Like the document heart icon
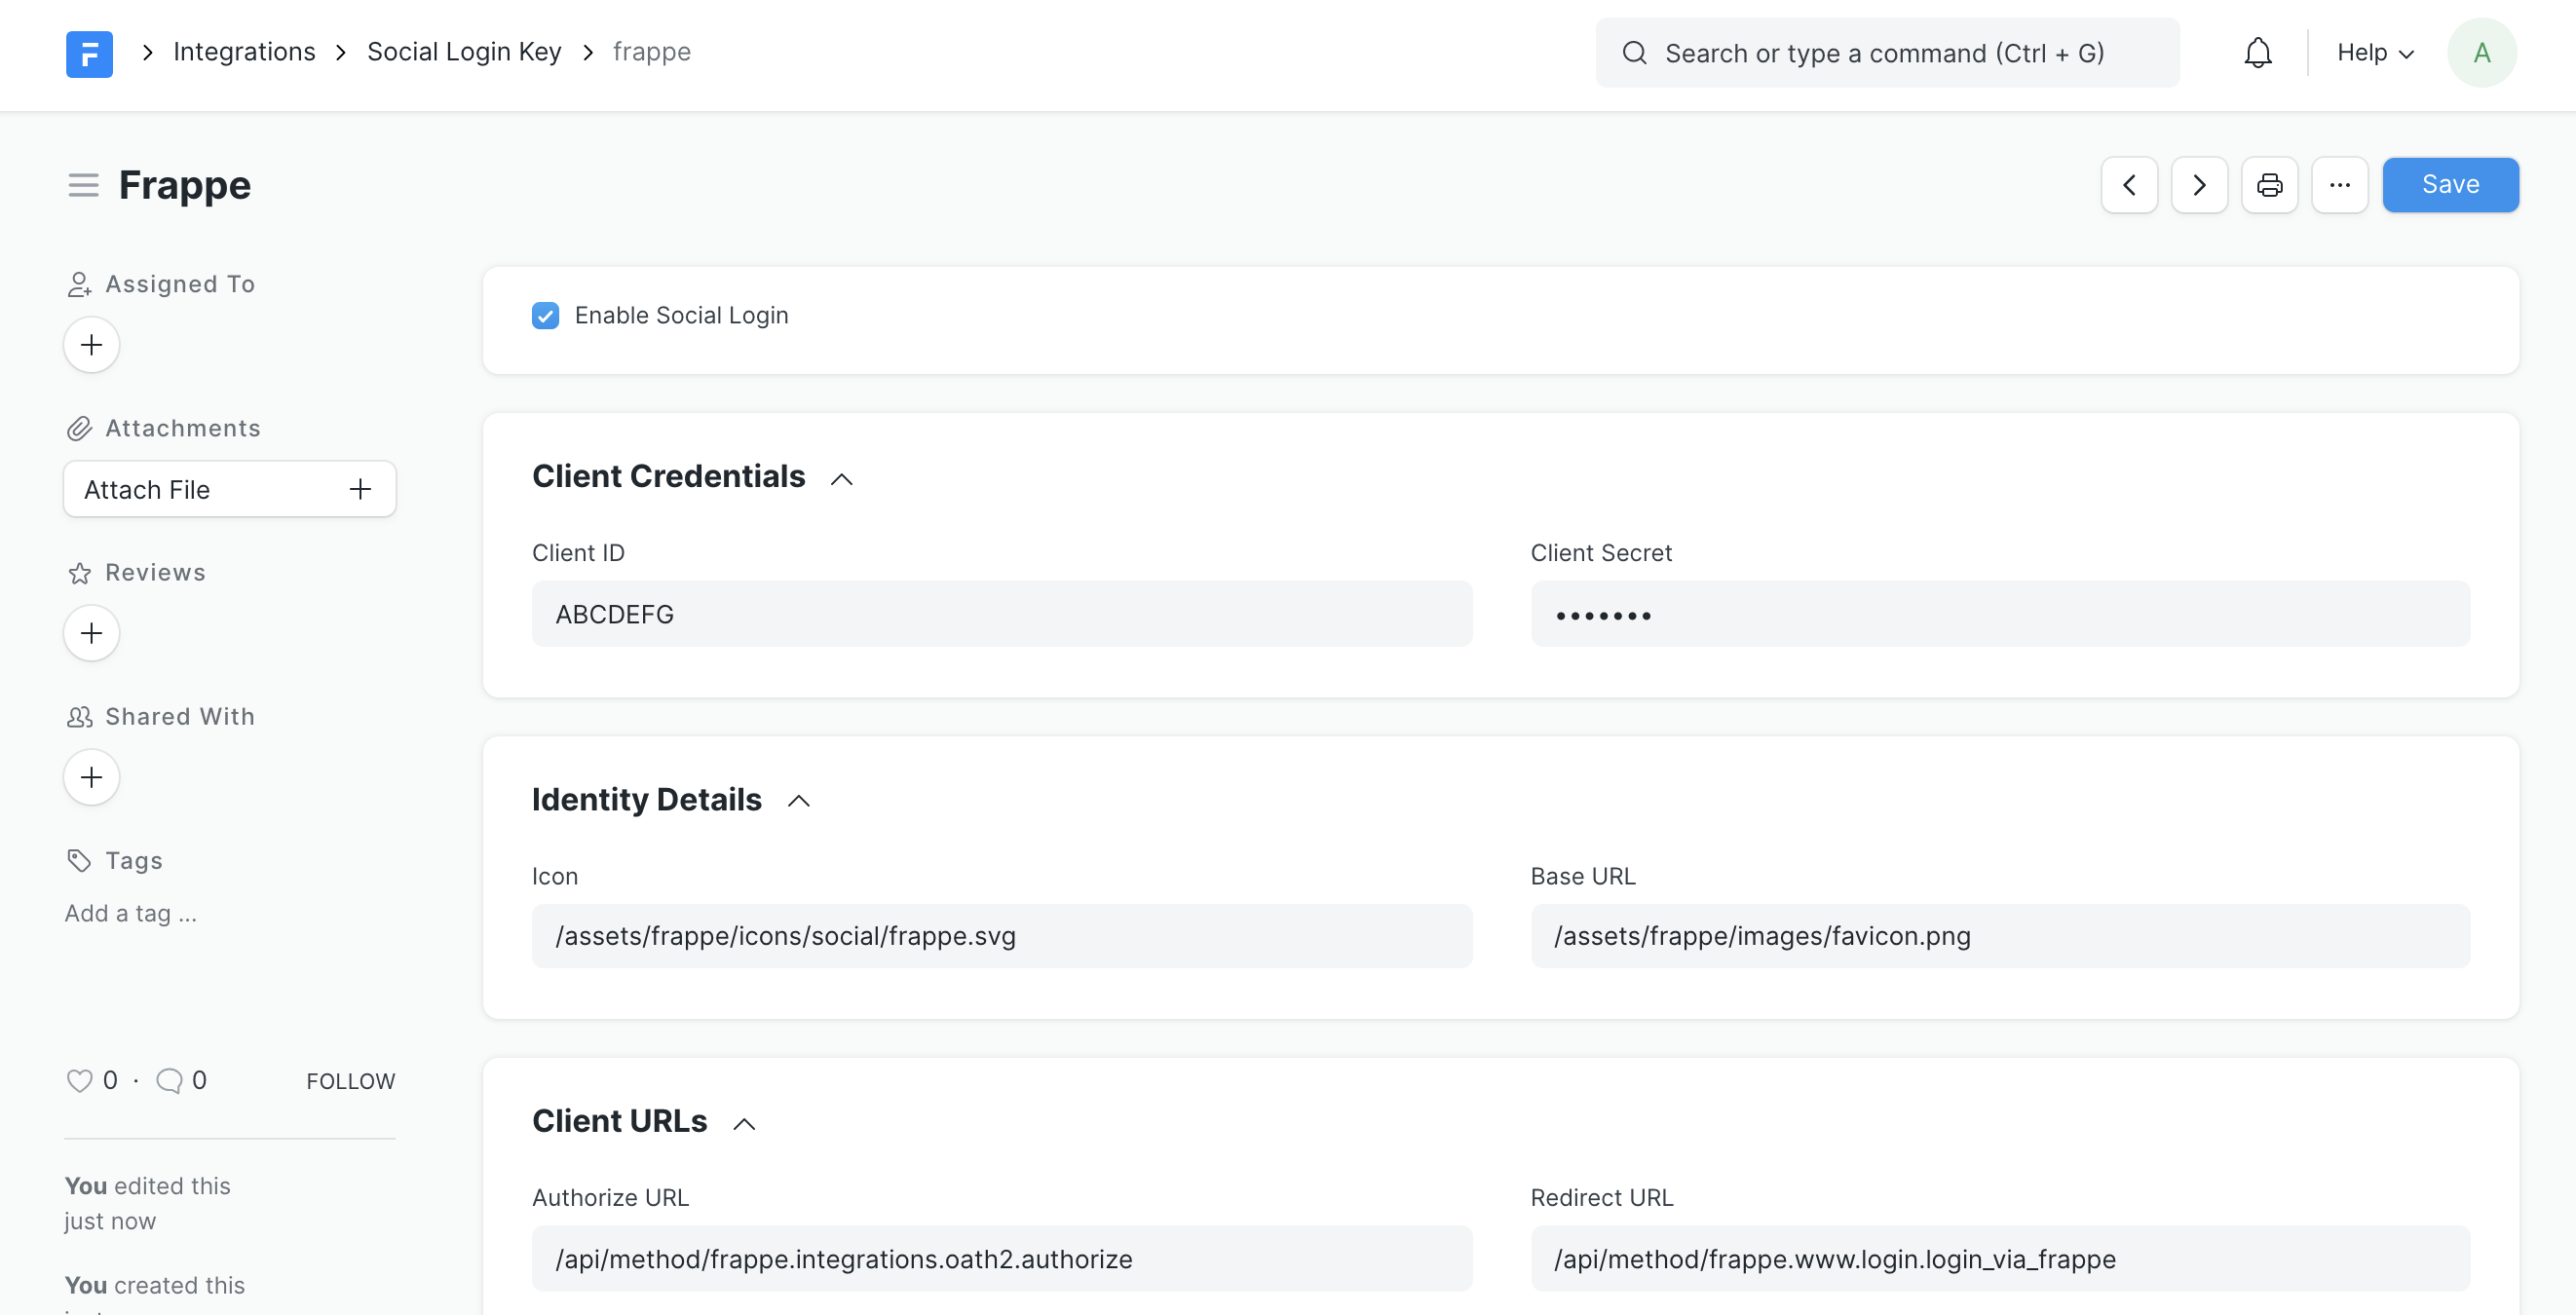Viewport: 2576px width, 1315px height. (x=79, y=1081)
